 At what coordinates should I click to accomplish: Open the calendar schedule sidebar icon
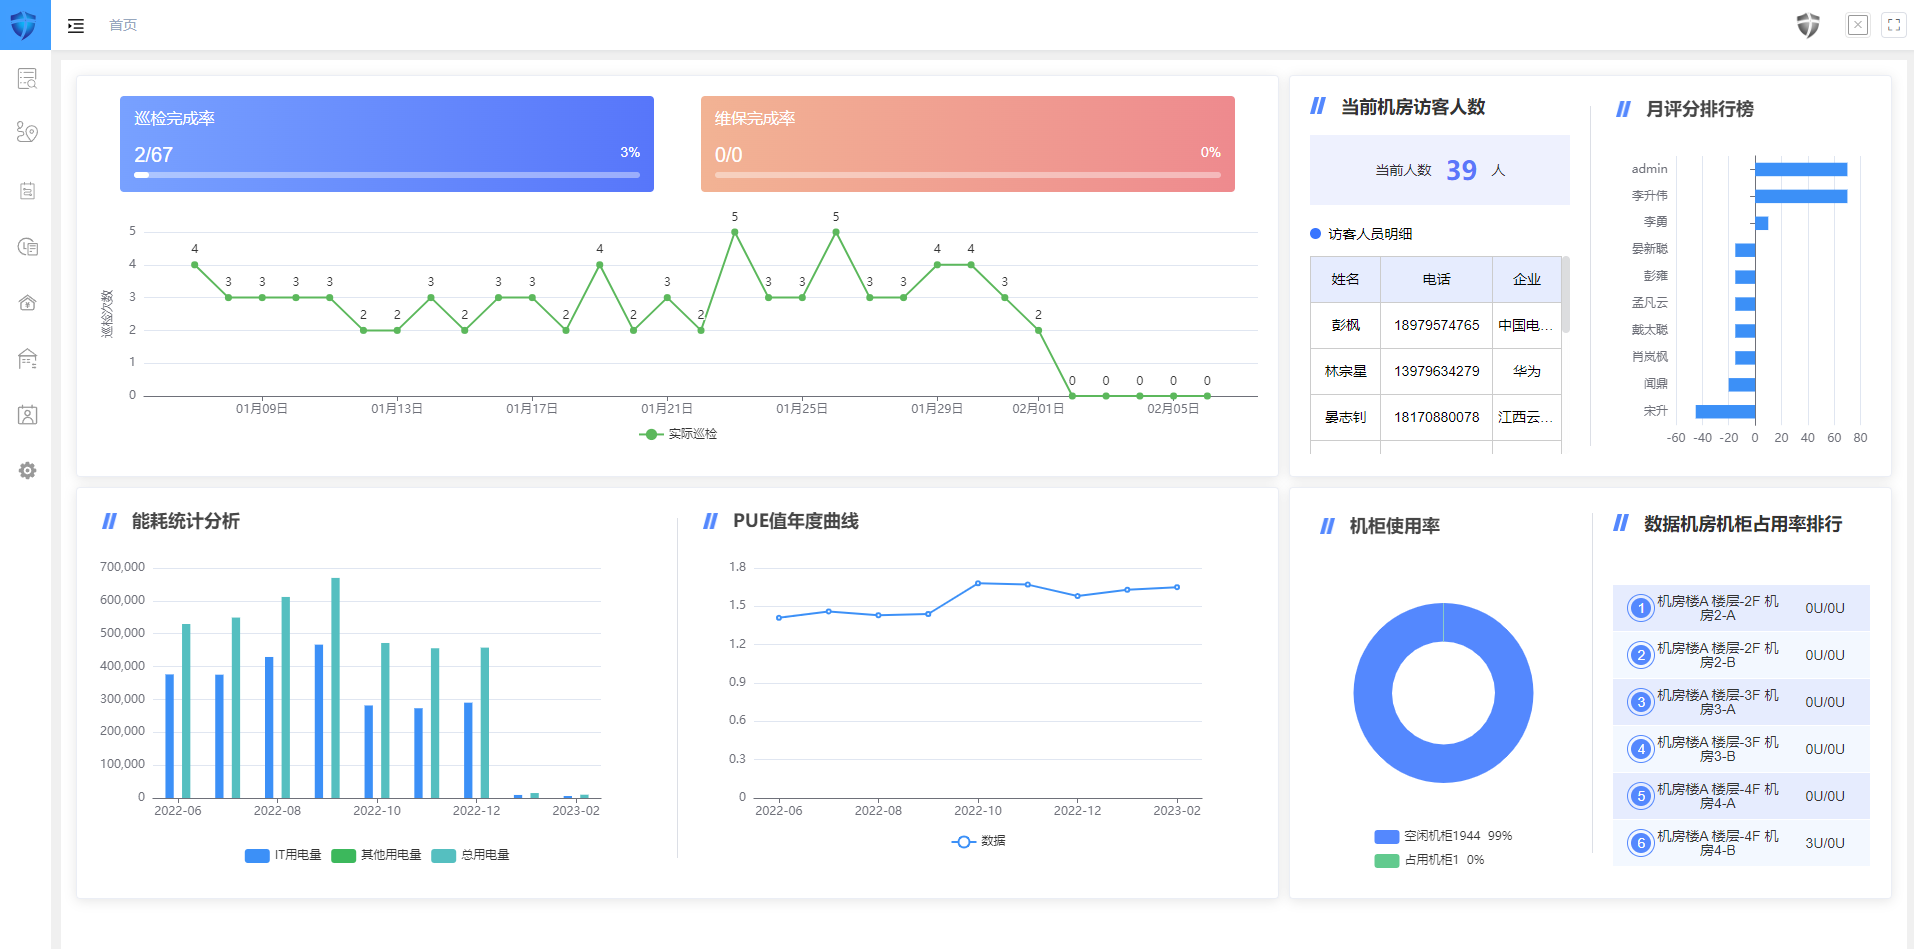[27, 190]
